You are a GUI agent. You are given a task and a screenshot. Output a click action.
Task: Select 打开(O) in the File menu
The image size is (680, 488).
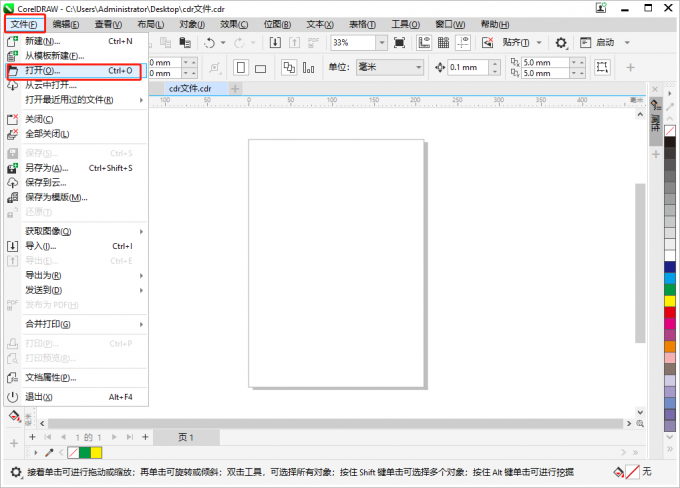pos(76,71)
